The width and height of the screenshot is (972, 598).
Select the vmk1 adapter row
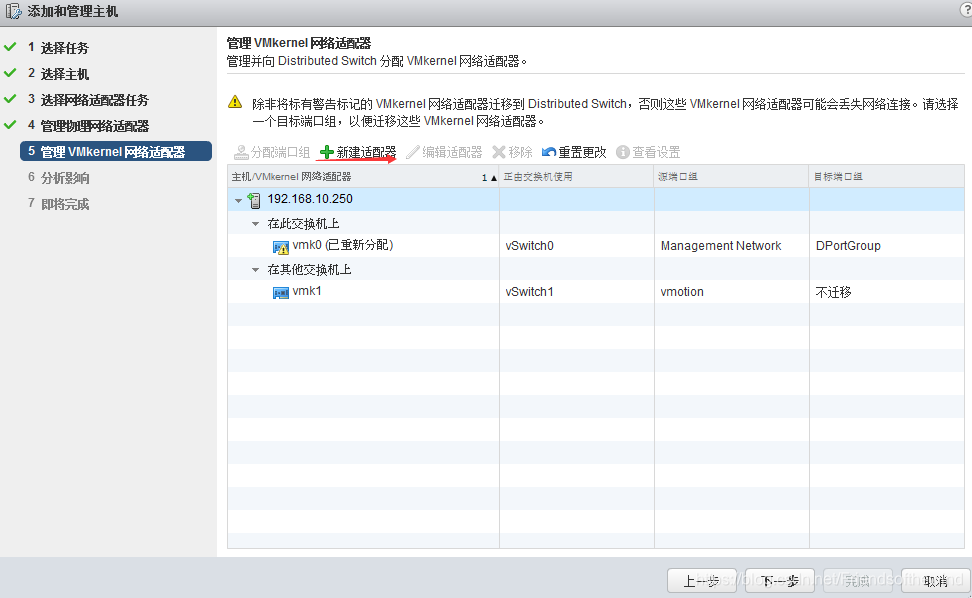(x=596, y=292)
